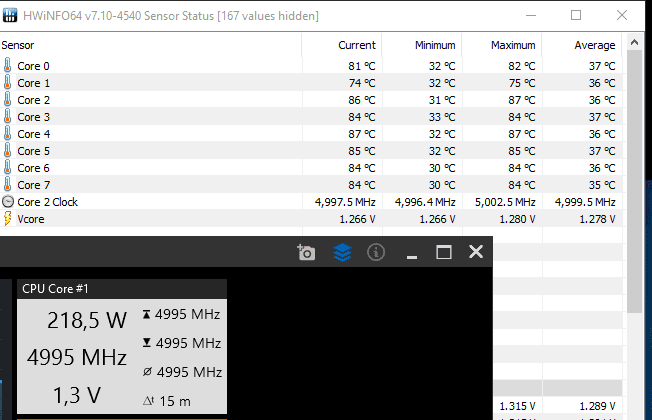
Task: Minimize the HWiNFO64 window
Action: tap(531, 16)
